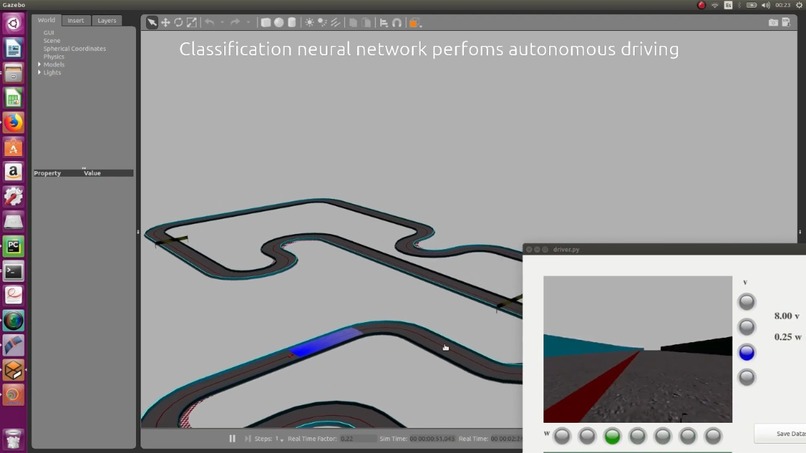Switch to the Insert tab
This screenshot has height=453, width=806.
76,21
